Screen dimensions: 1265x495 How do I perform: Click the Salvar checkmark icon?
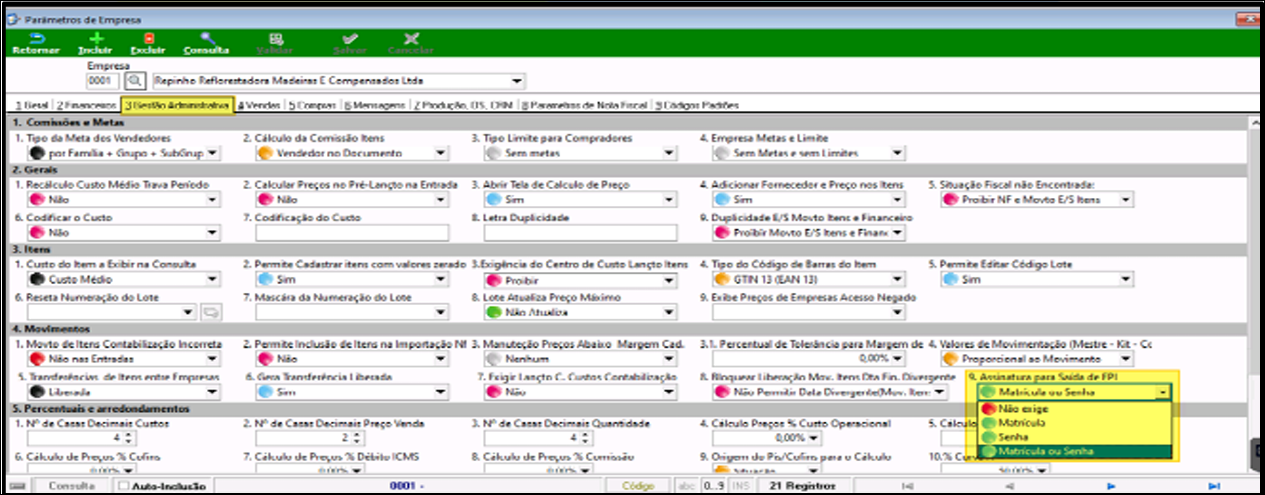pos(350,38)
